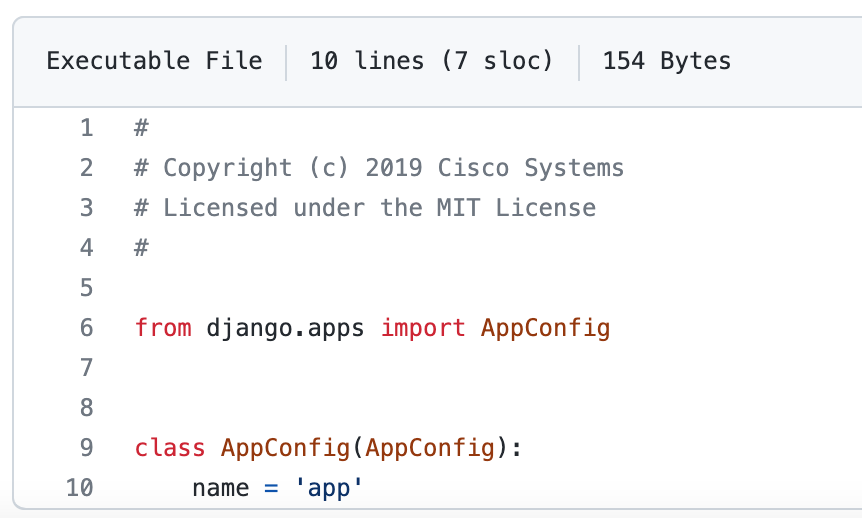862x518 pixels.
Task: Click 'django.apps' in the import statement
Action: [286, 328]
